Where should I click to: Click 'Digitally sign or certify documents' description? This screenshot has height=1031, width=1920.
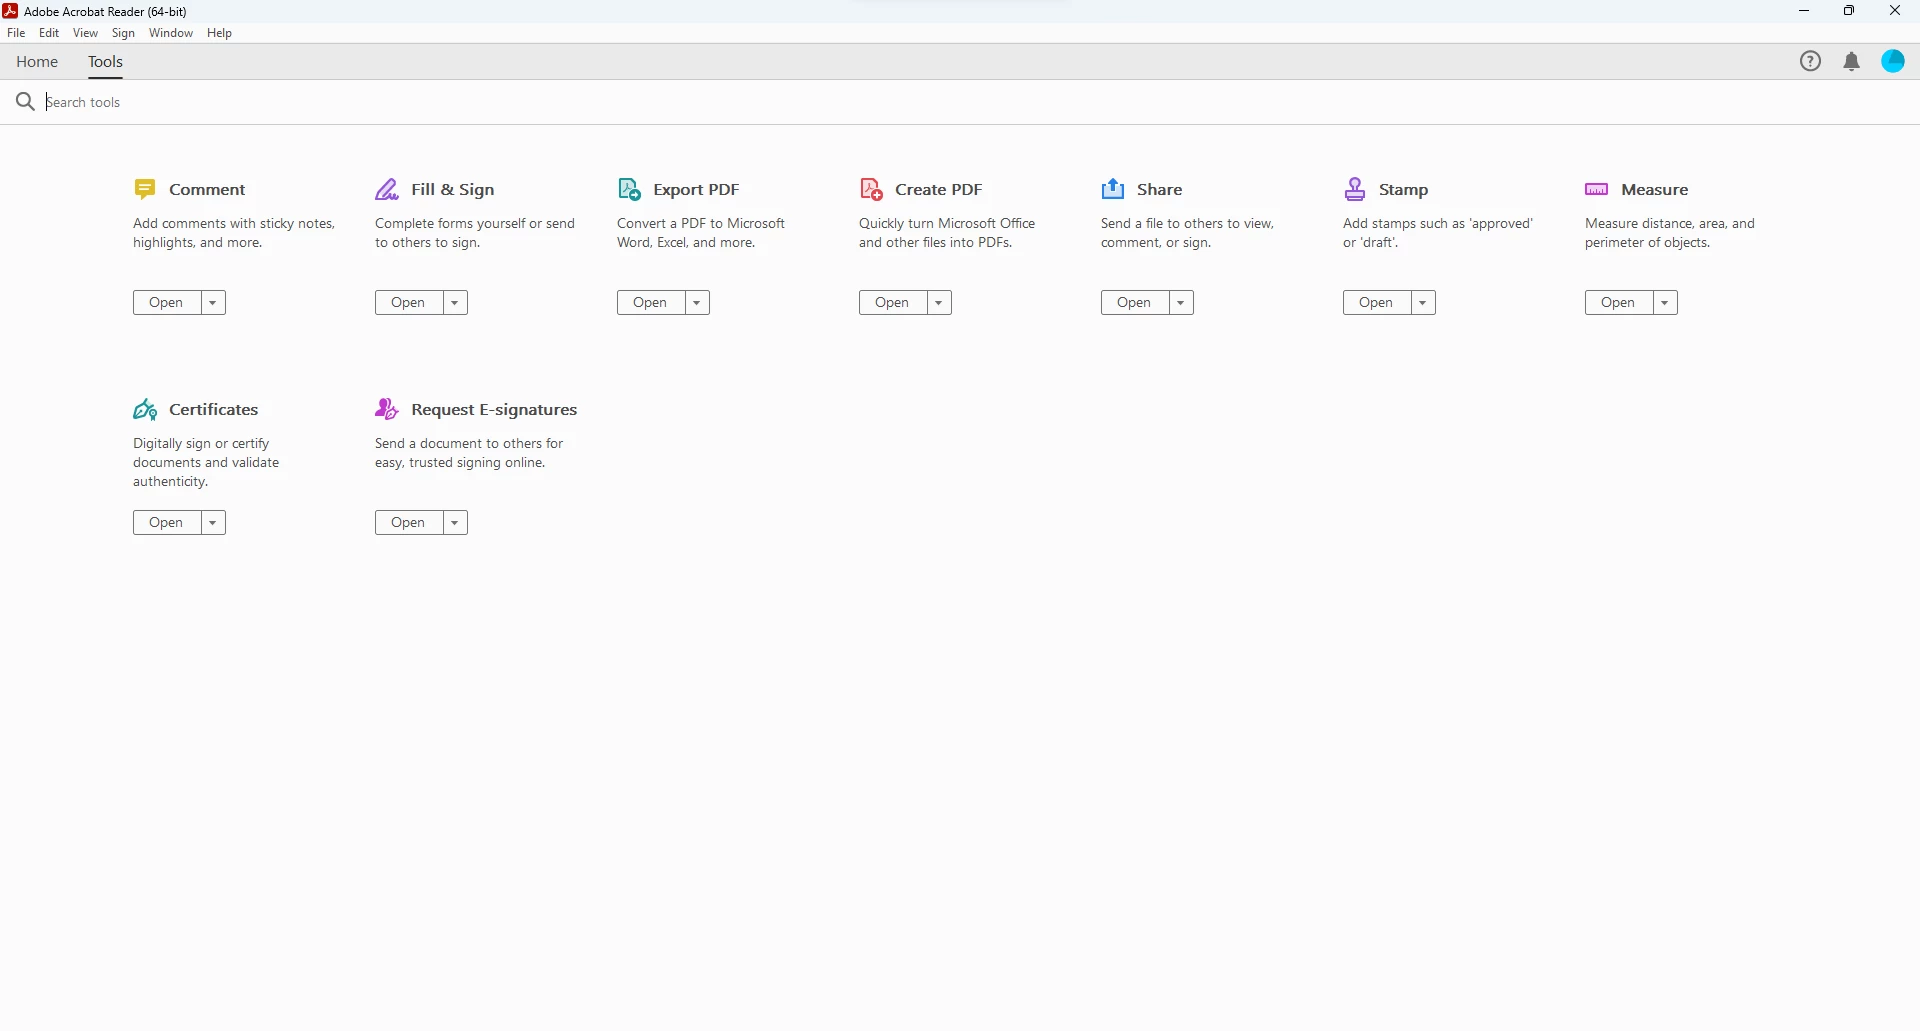click(x=206, y=463)
